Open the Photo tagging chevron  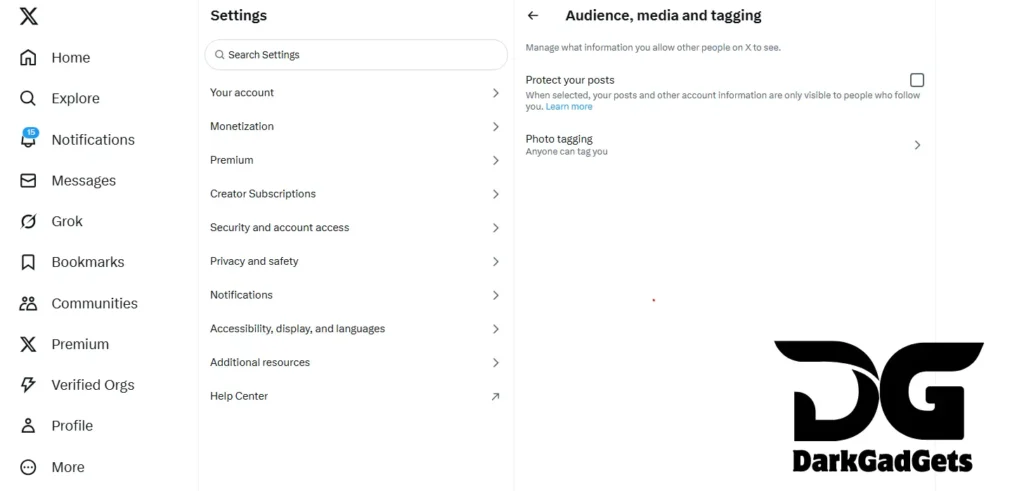[x=918, y=145]
